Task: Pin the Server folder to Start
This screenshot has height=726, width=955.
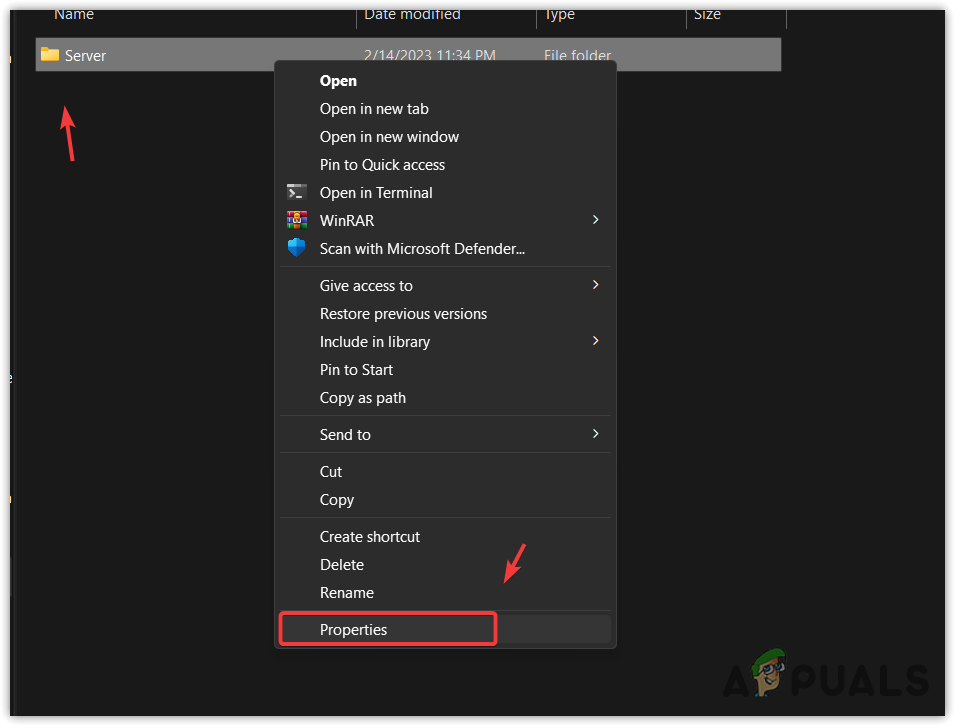Action: coord(356,369)
